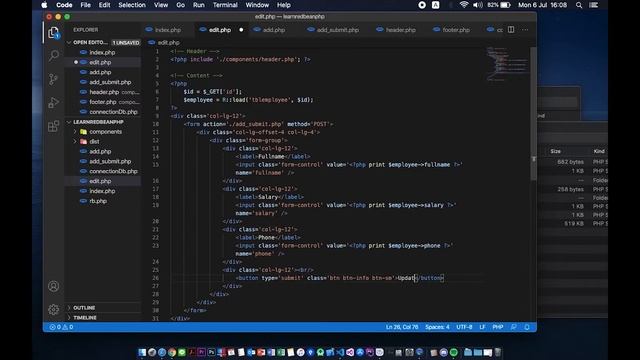Open the Search view in activity bar
The image size is (640, 360).
tap(53, 55)
